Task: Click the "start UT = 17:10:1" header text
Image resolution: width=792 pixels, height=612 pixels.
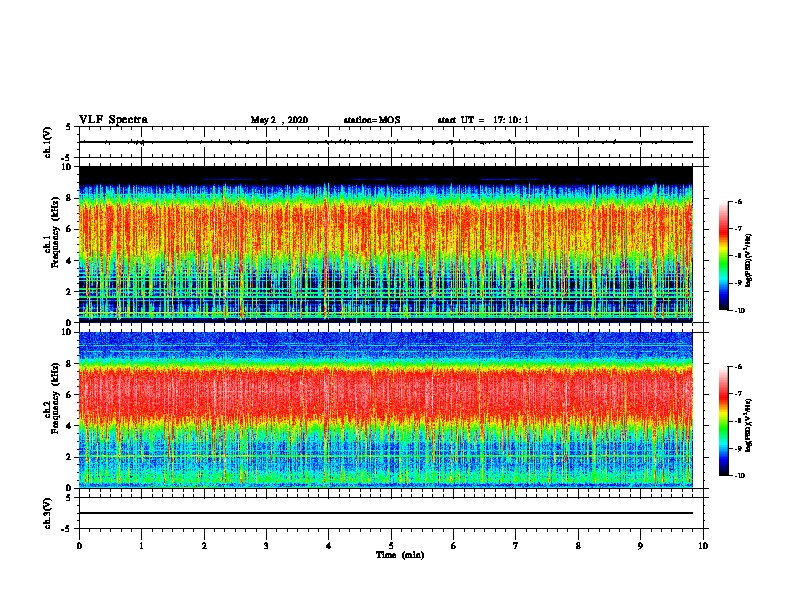Action: click(x=483, y=120)
